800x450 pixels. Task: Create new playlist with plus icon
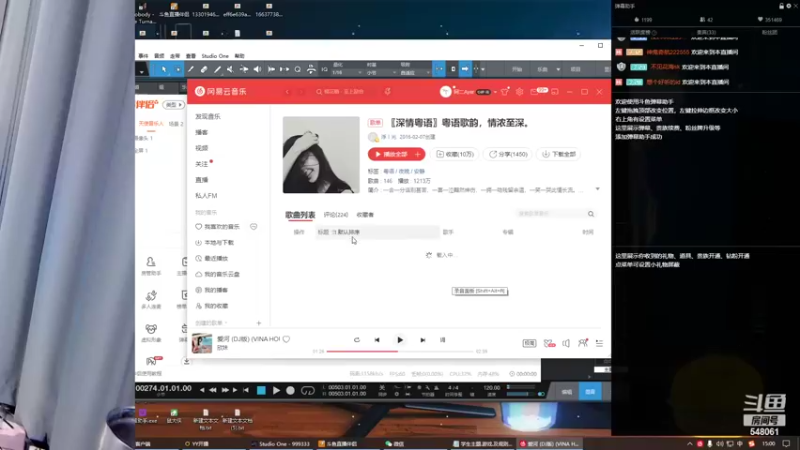click(x=259, y=323)
